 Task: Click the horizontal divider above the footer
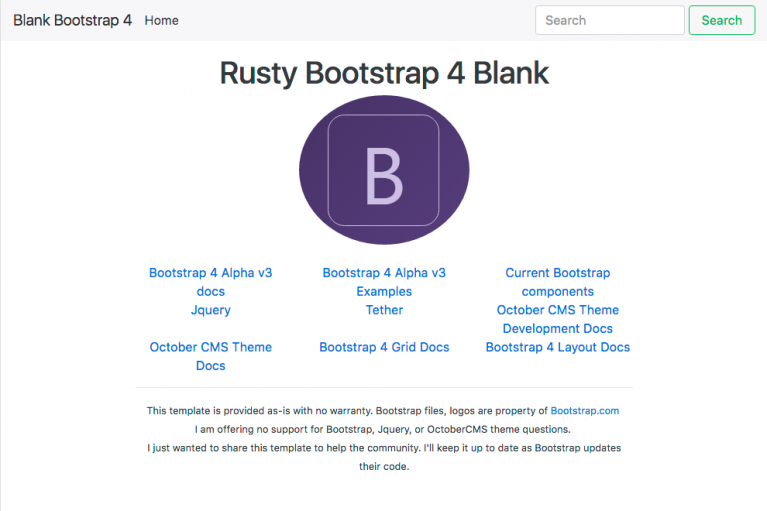pyautogui.click(x=384, y=387)
